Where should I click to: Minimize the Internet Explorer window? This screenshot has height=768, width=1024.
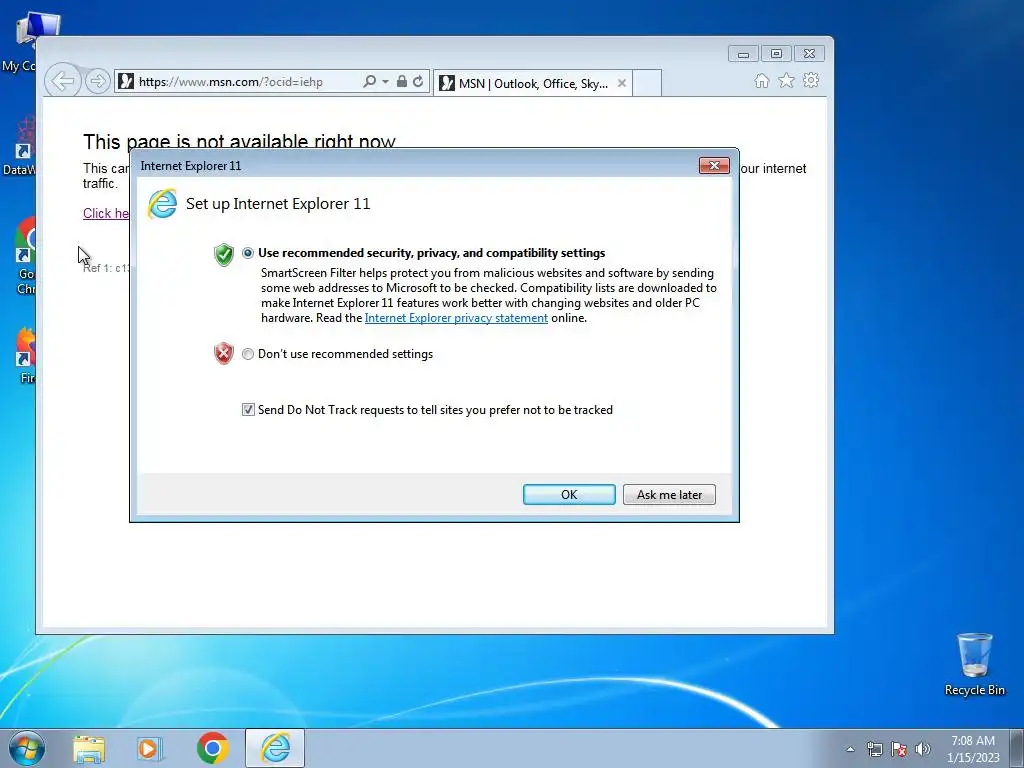coord(743,54)
